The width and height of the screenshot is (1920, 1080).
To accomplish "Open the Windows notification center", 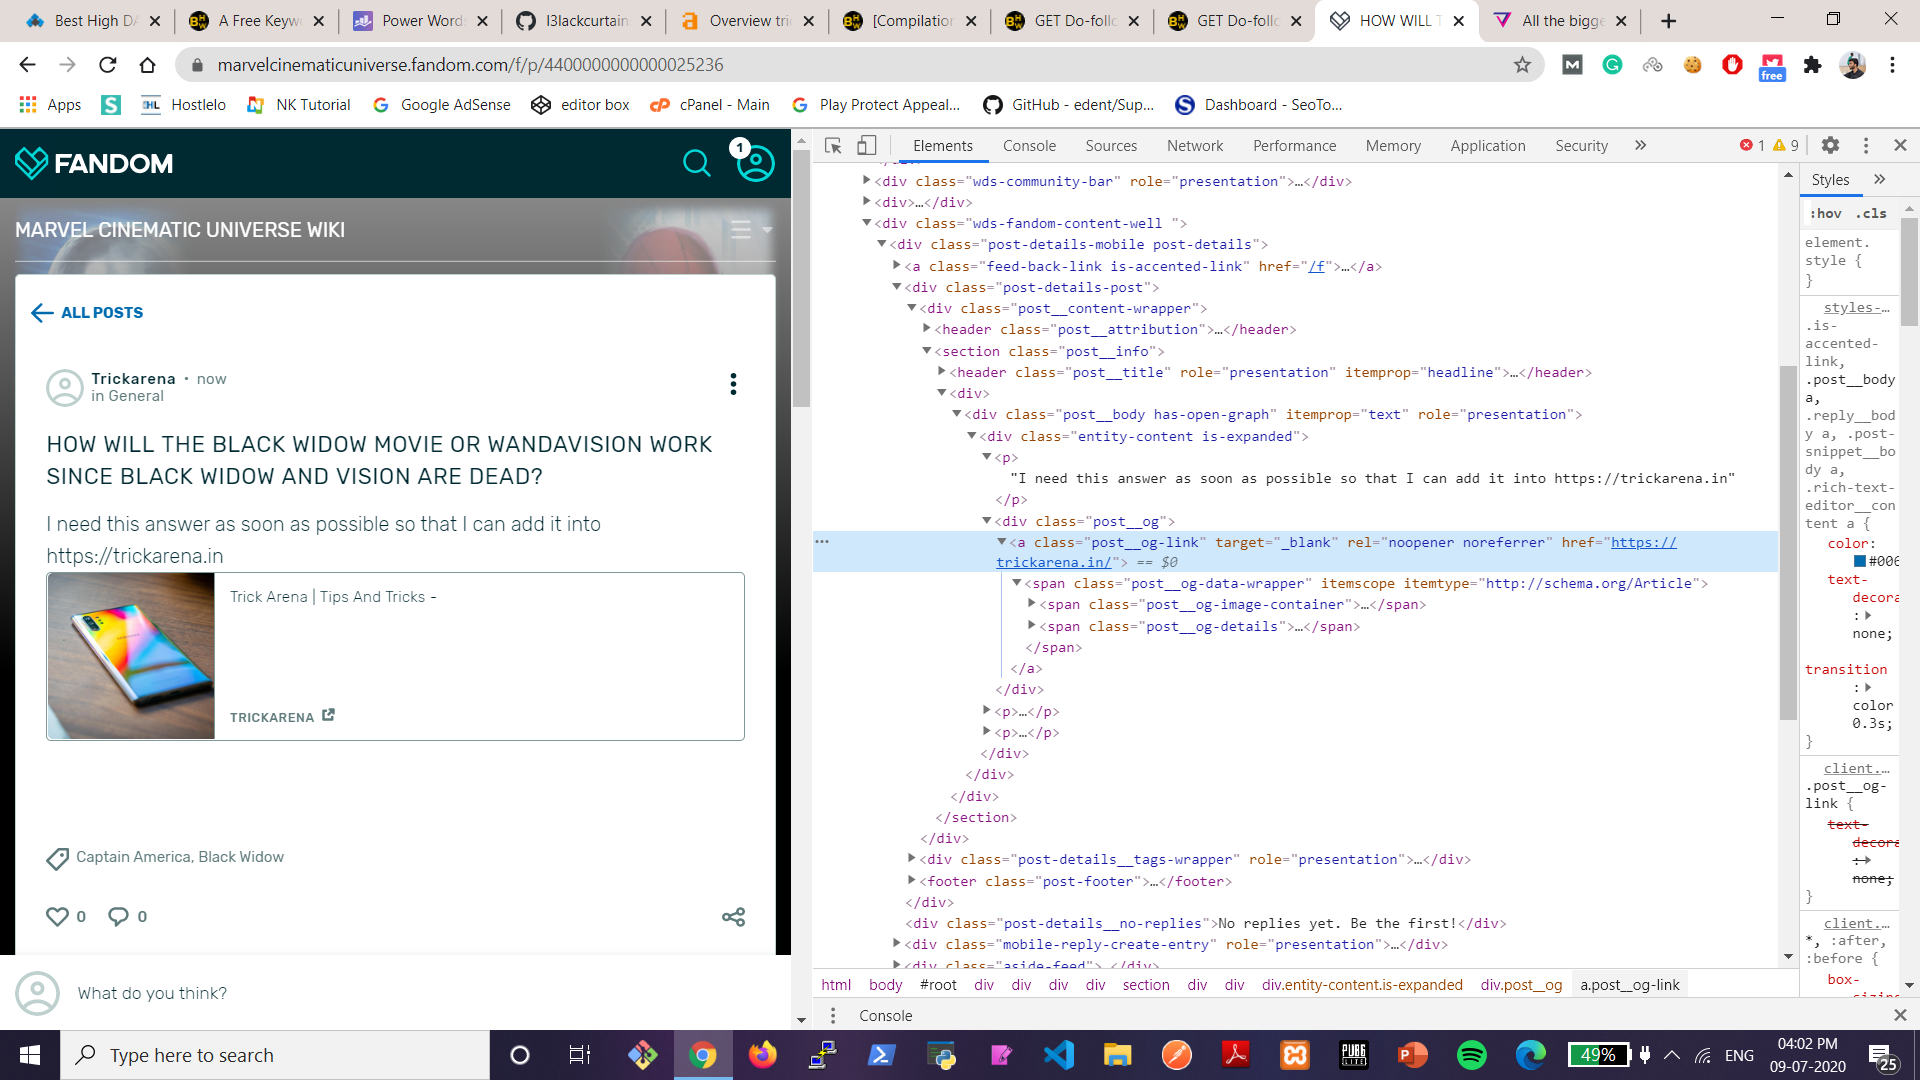I will [x=1882, y=1056].
